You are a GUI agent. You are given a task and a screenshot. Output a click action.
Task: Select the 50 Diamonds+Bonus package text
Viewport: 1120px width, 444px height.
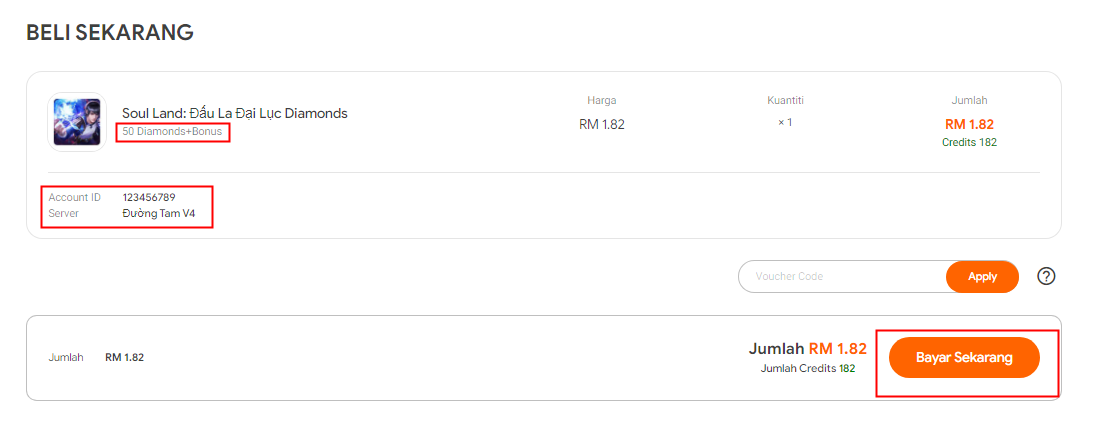coord(172,132)
